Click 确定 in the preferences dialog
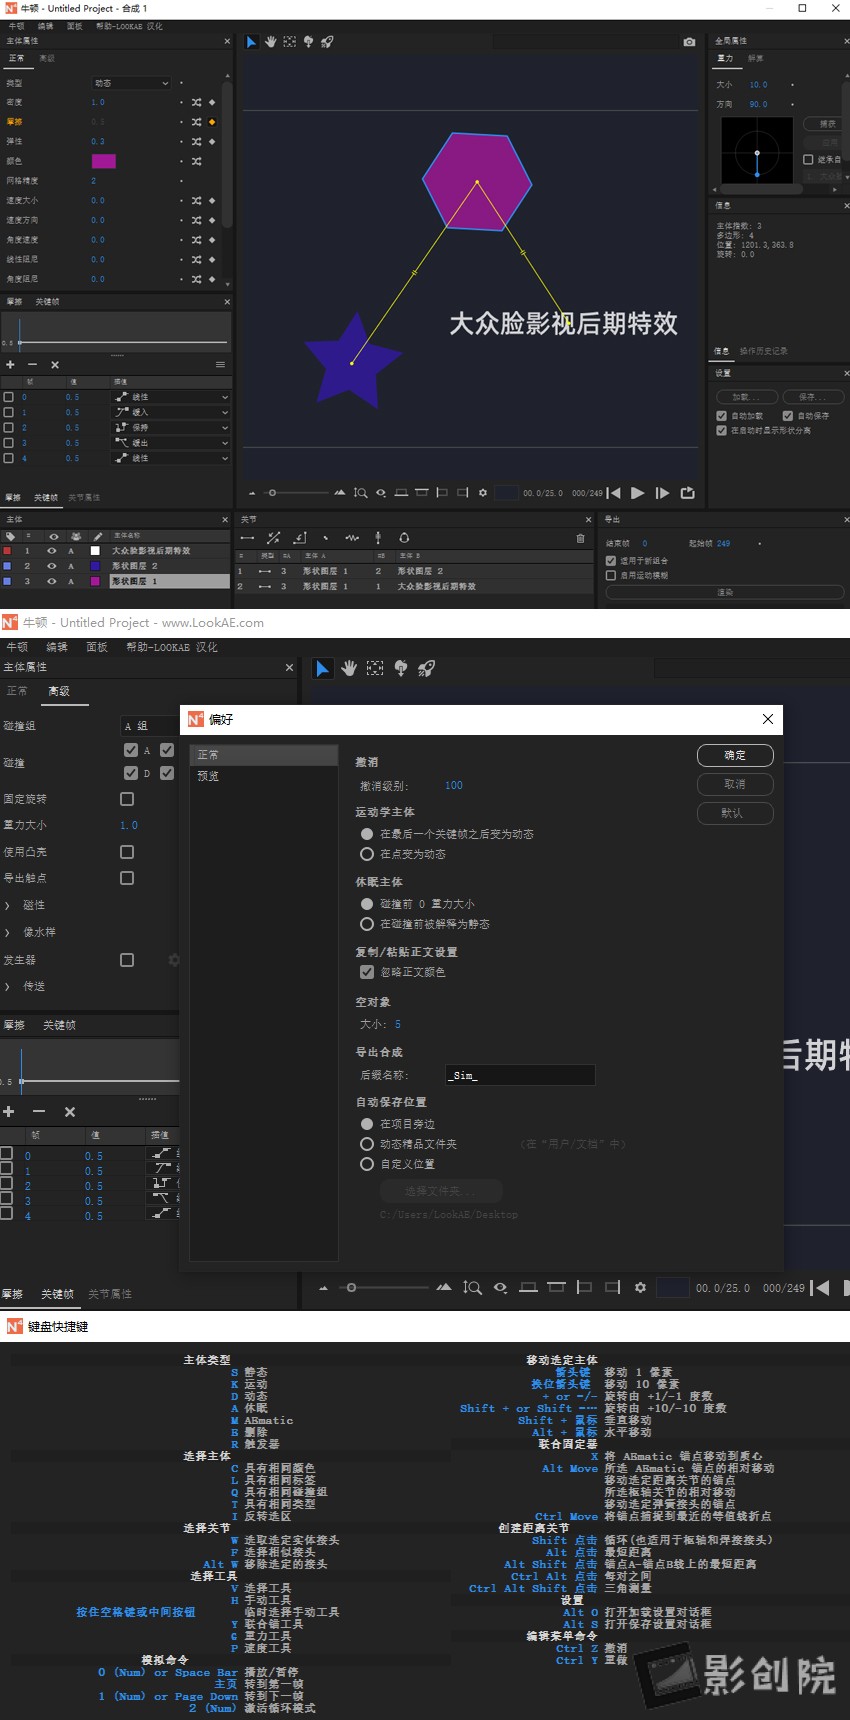Viewport: 850px width, 1720px height. [735, 755]
